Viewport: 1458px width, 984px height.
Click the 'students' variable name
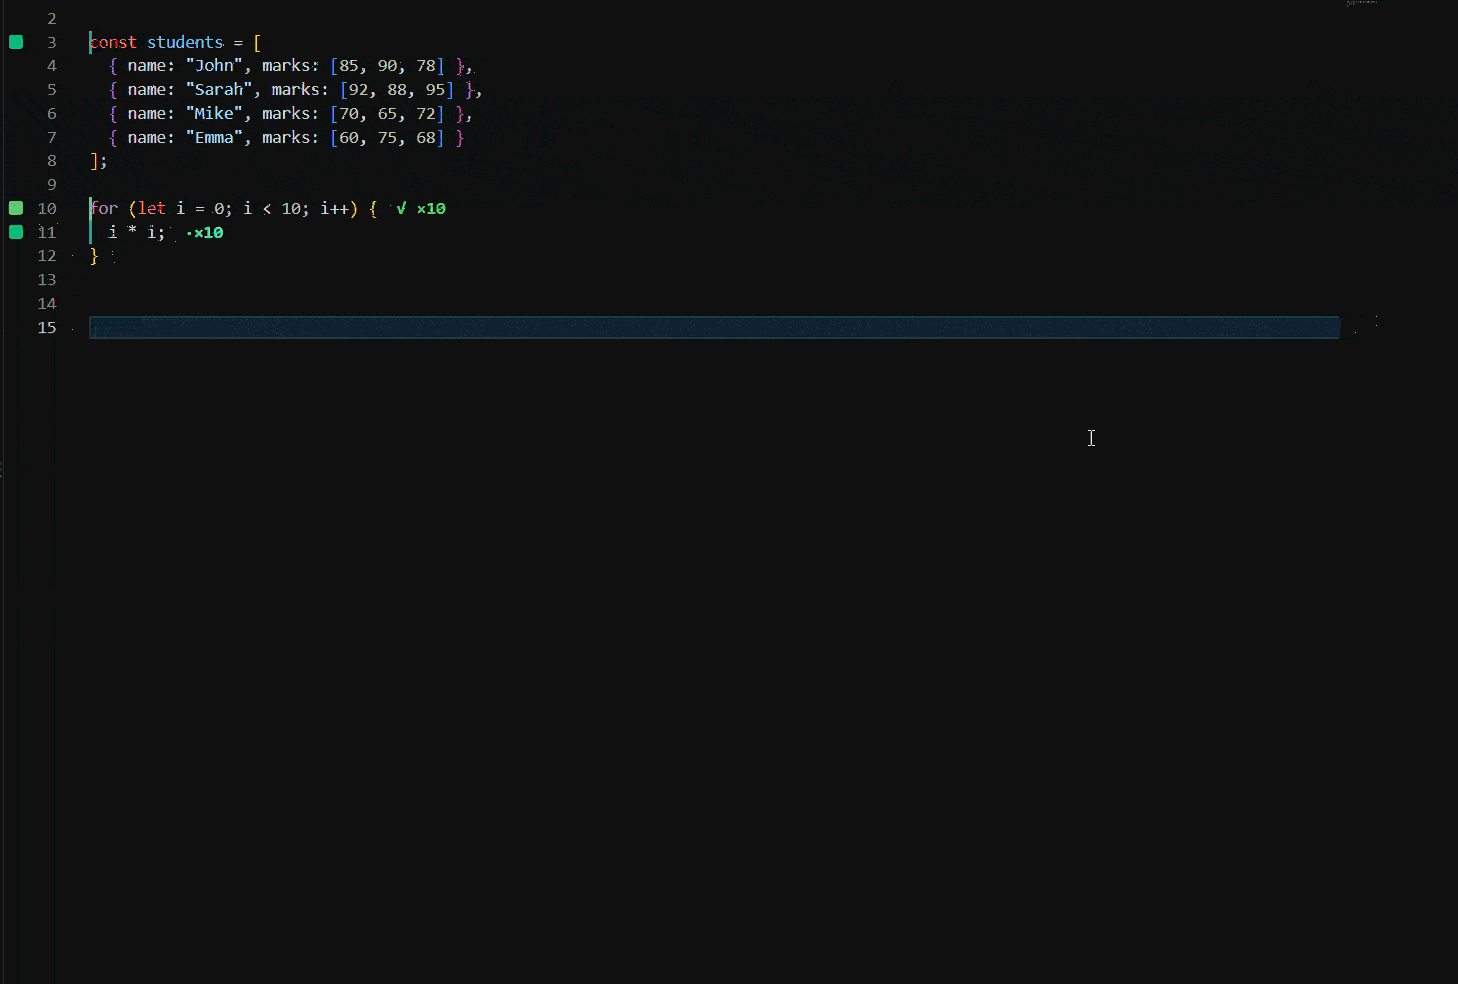185,42
